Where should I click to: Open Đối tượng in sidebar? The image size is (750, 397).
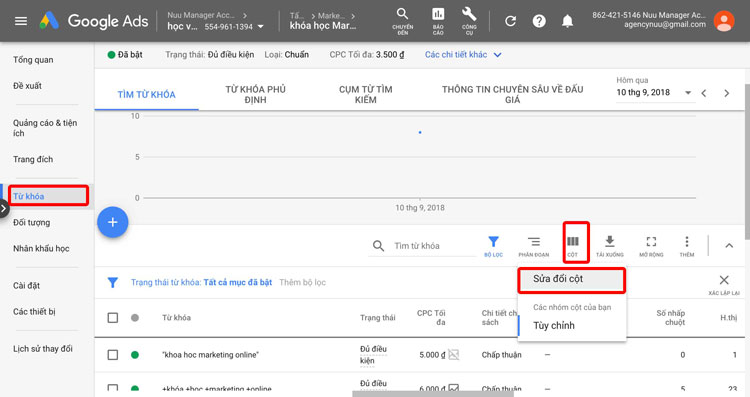click(32, 222)
